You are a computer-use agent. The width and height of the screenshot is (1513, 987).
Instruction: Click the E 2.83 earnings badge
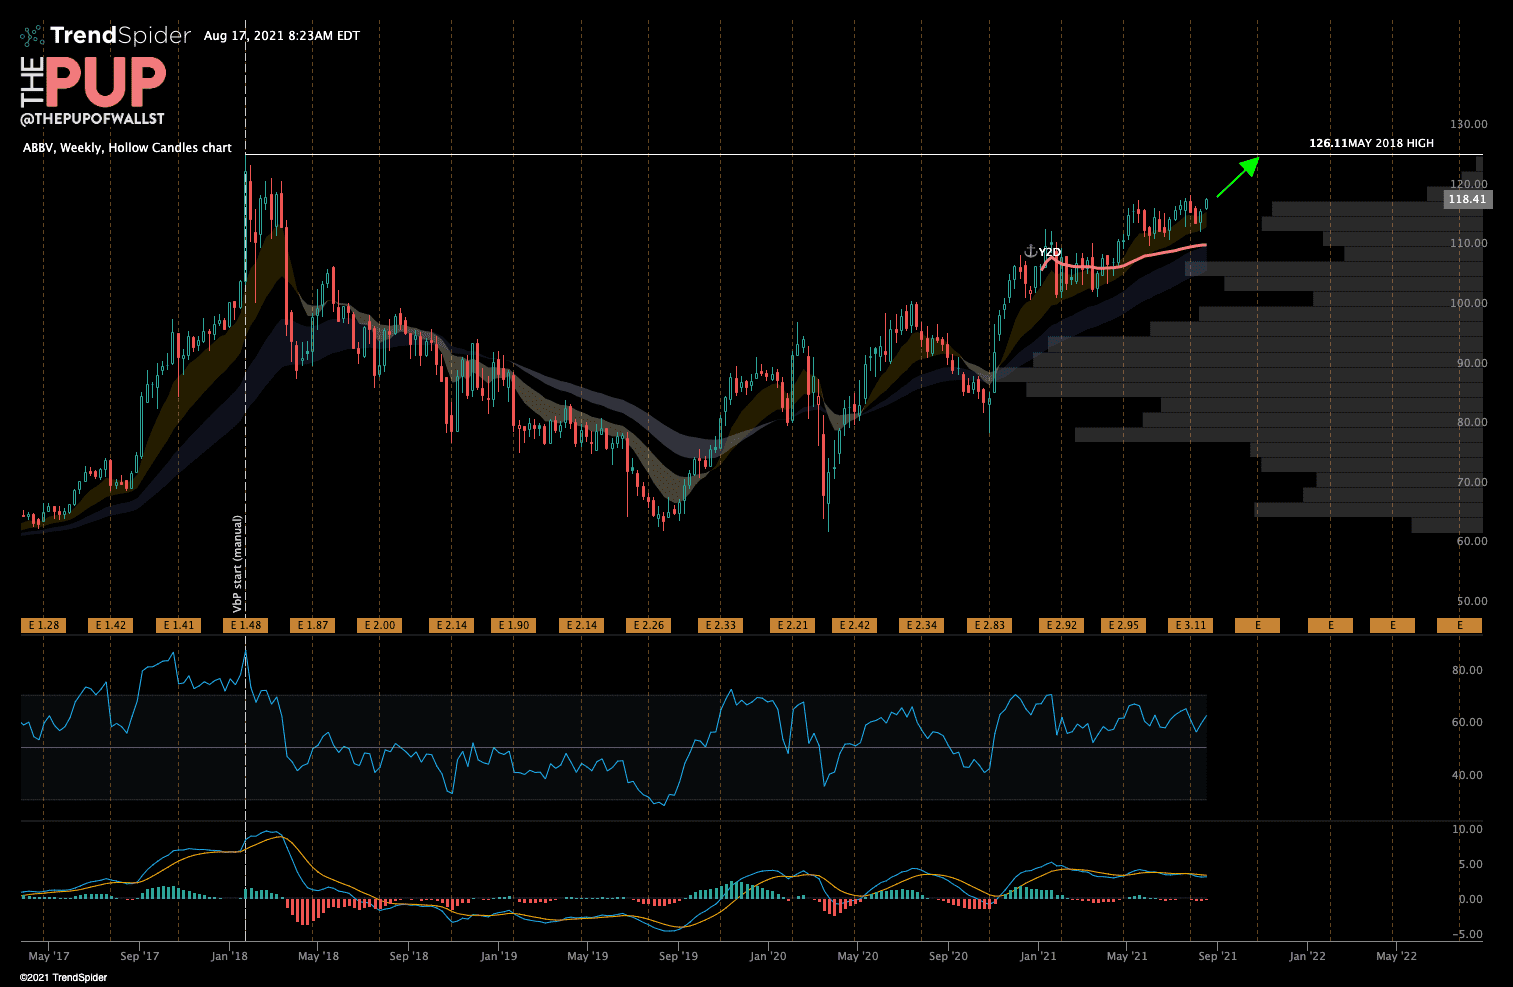pyautogui.click(x=989, y=625)
